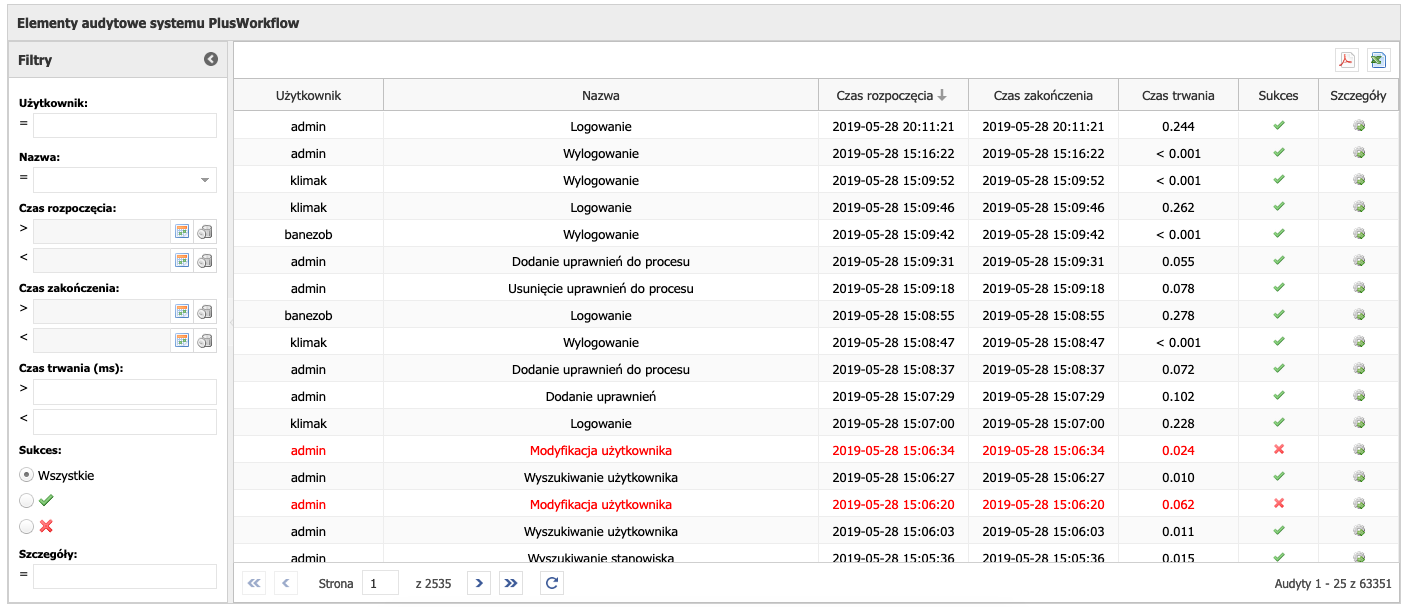Collapse the Filtry panel
1408x607 pixels.
(x=211, y=60)
